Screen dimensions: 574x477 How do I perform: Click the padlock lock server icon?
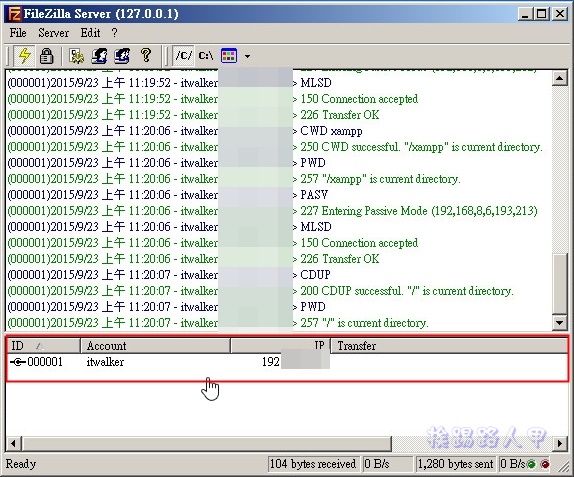(x=46, y=56)
